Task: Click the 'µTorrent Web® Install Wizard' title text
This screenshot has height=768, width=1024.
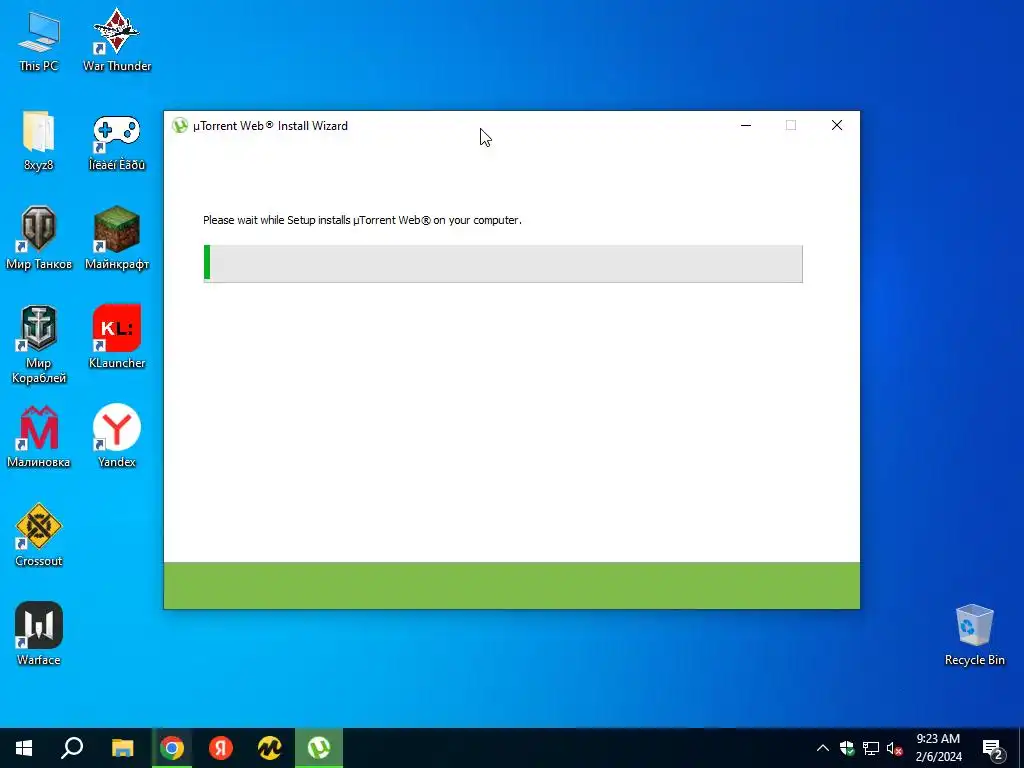Action: tap(270, 126)
